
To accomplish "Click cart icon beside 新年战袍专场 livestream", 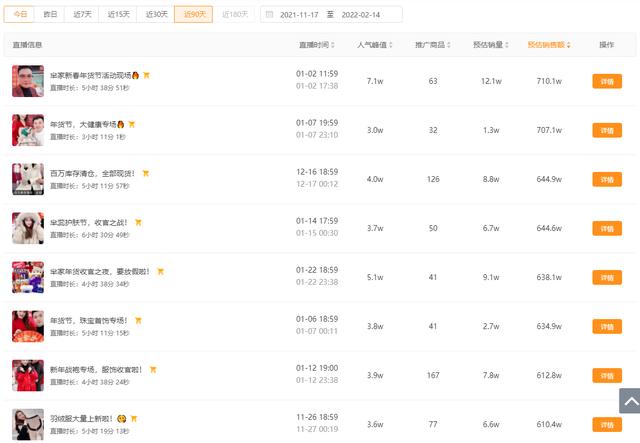I will click(153, 369).
